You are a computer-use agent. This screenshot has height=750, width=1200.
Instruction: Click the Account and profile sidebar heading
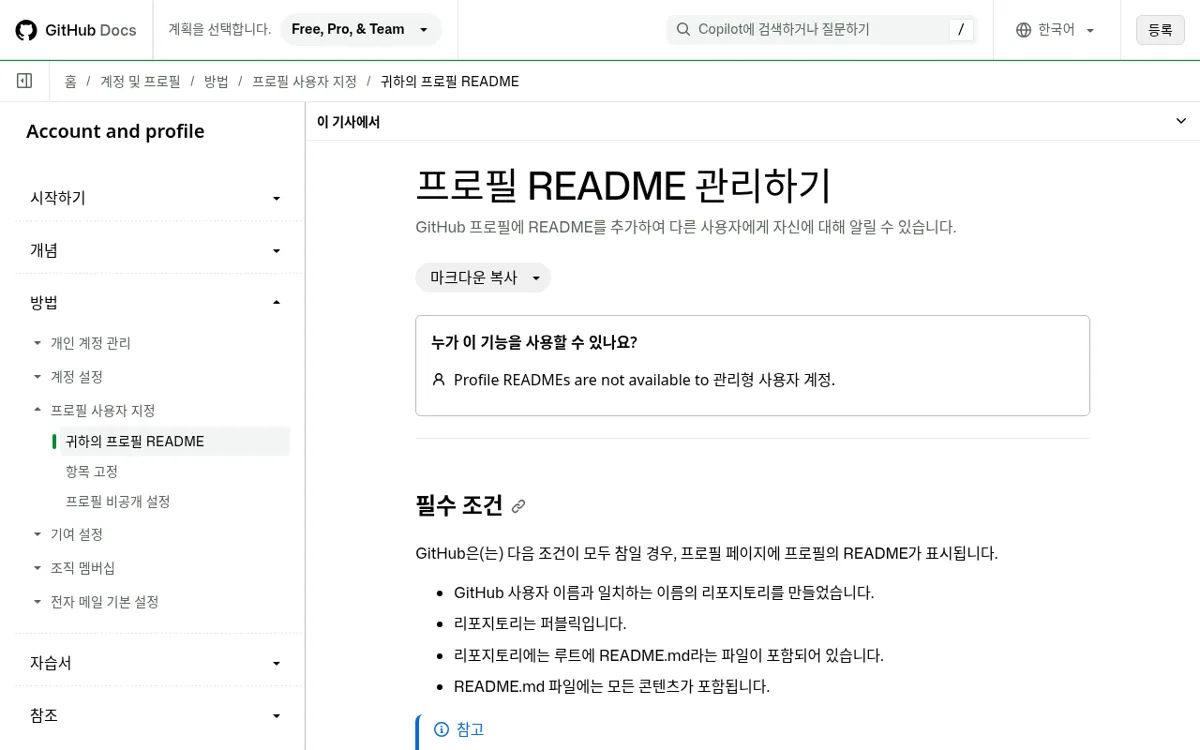(x=115, y=131)
